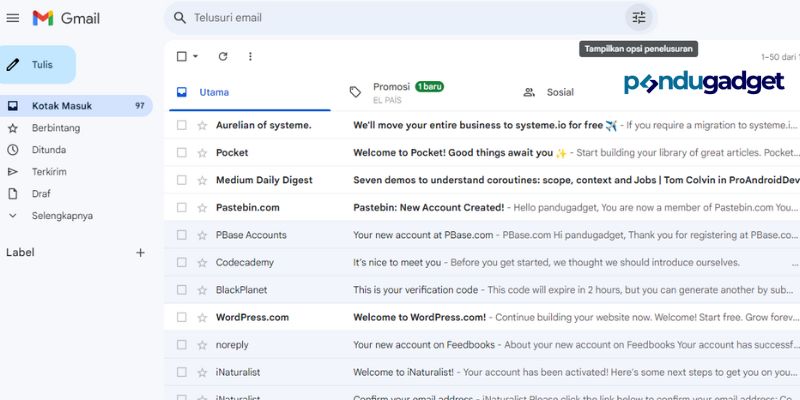Click the search magnifier icon
Viewport: 800px width, 400px height.
click(180, 18)
